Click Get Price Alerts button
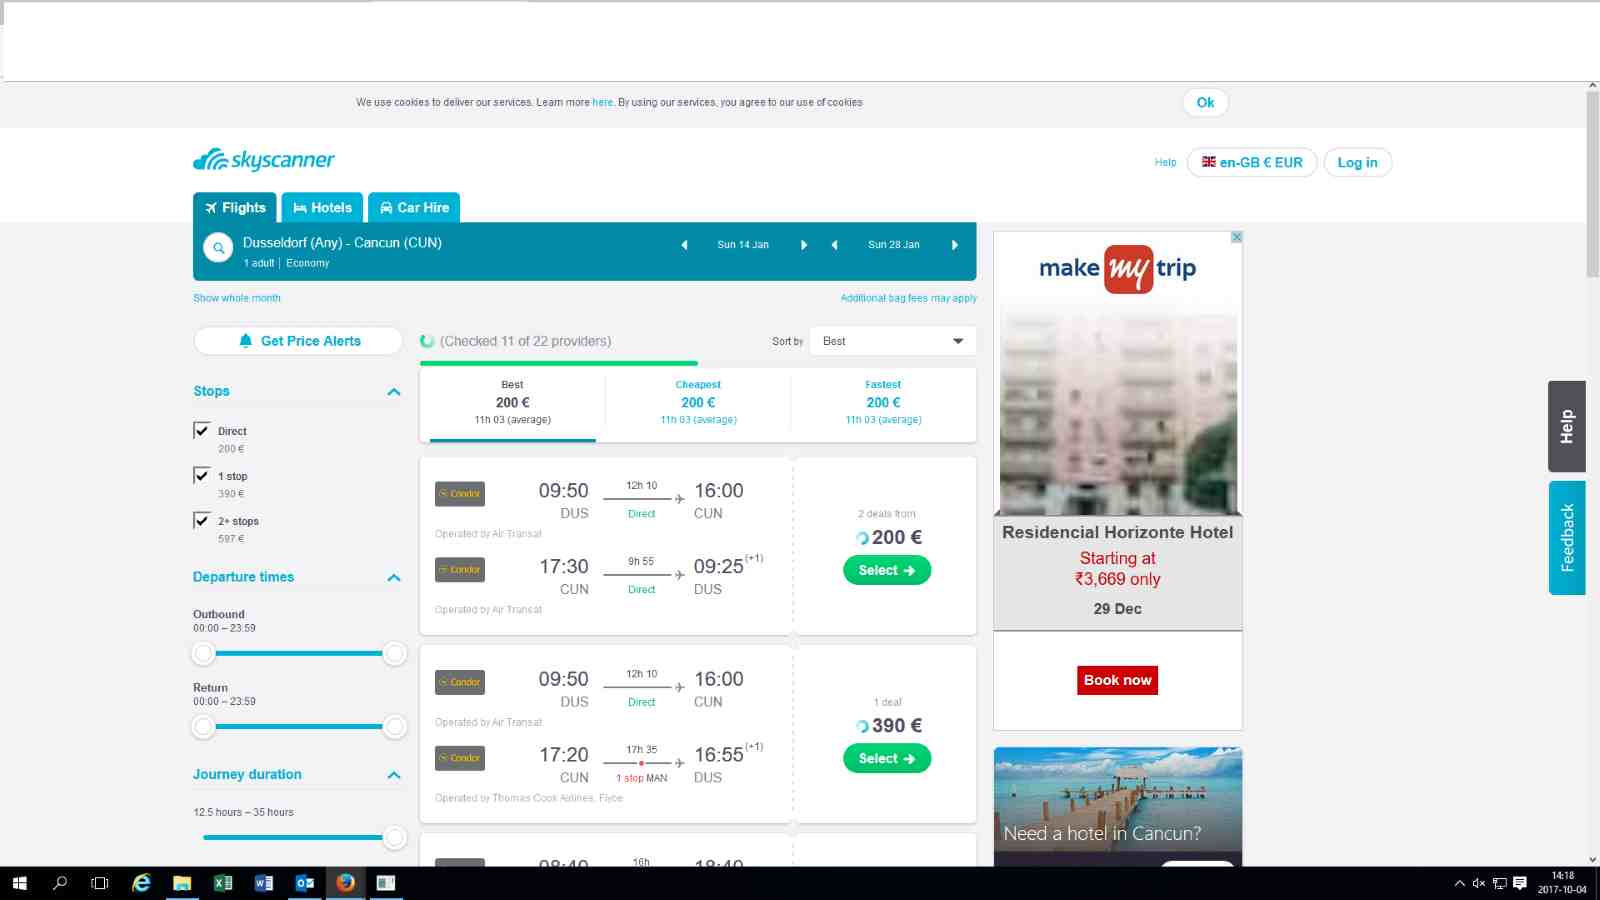 click(298, 341)
